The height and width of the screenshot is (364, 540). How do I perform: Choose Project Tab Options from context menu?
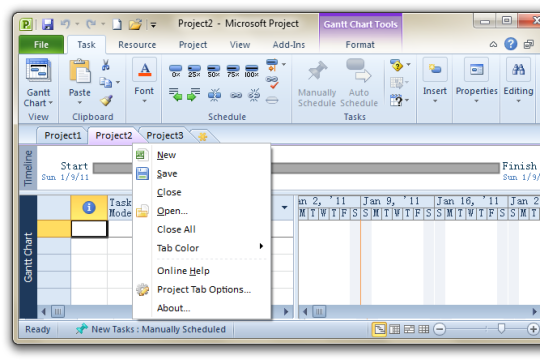click(x=201, y=290)
